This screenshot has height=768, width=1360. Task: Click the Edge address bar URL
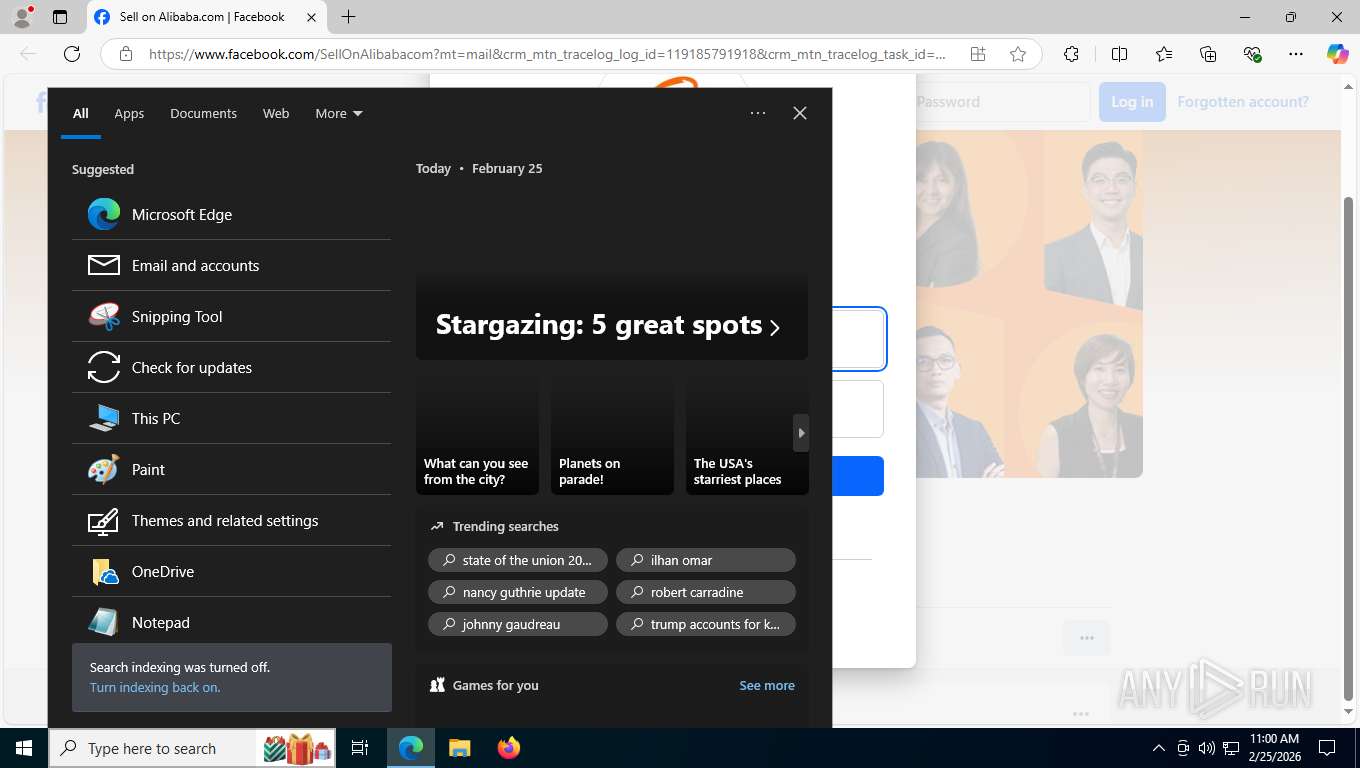pos(547,54)
